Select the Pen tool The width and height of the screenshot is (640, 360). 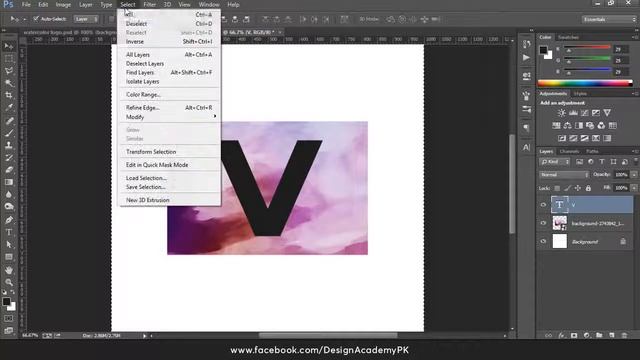(x=9, y=220)
